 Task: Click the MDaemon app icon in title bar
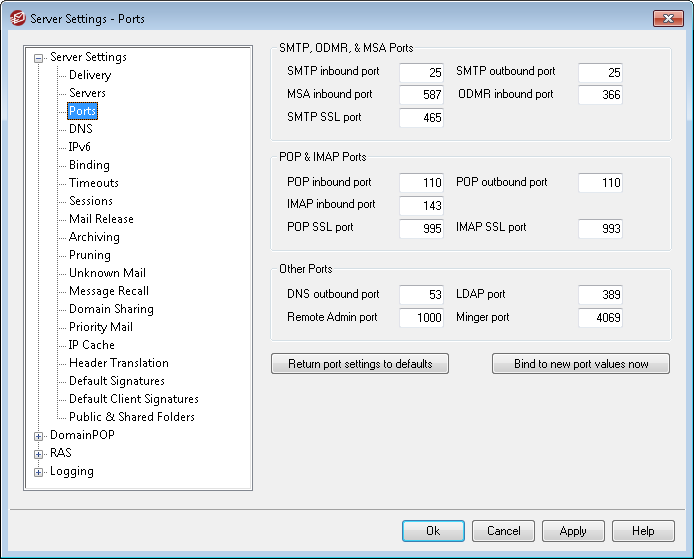pos(16,18)
